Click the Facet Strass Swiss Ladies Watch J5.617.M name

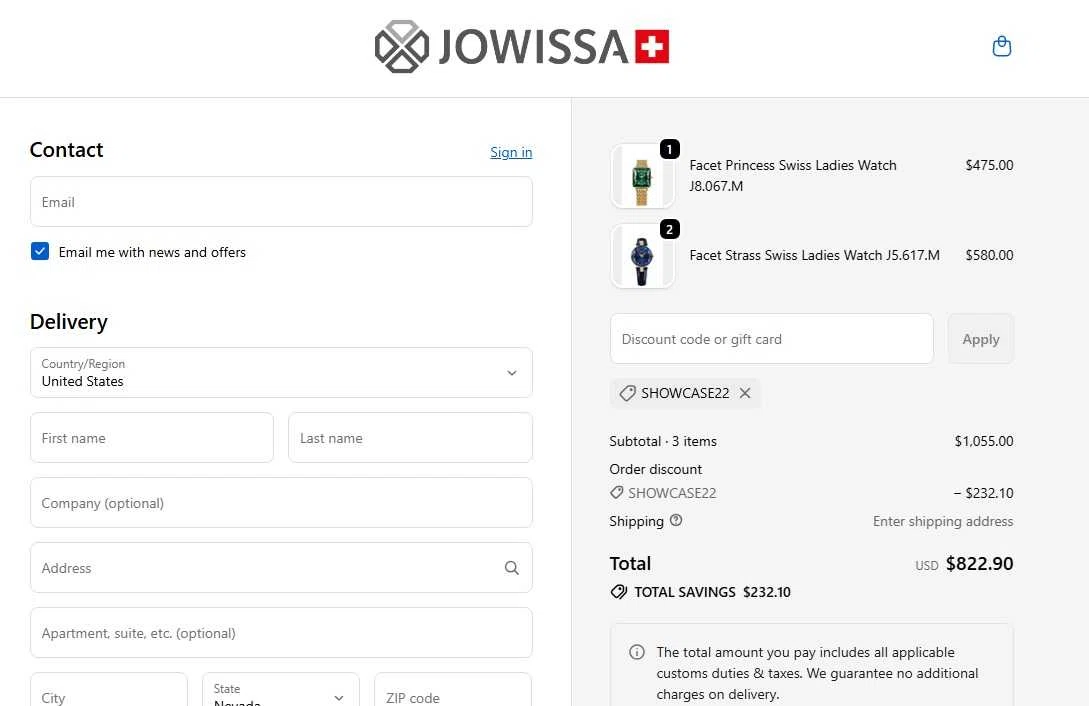pos(815,255)
